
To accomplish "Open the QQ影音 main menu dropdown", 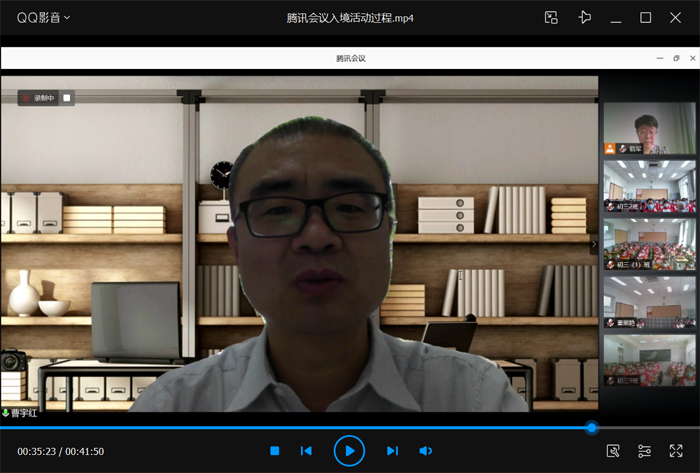I will tap(43, 18).
